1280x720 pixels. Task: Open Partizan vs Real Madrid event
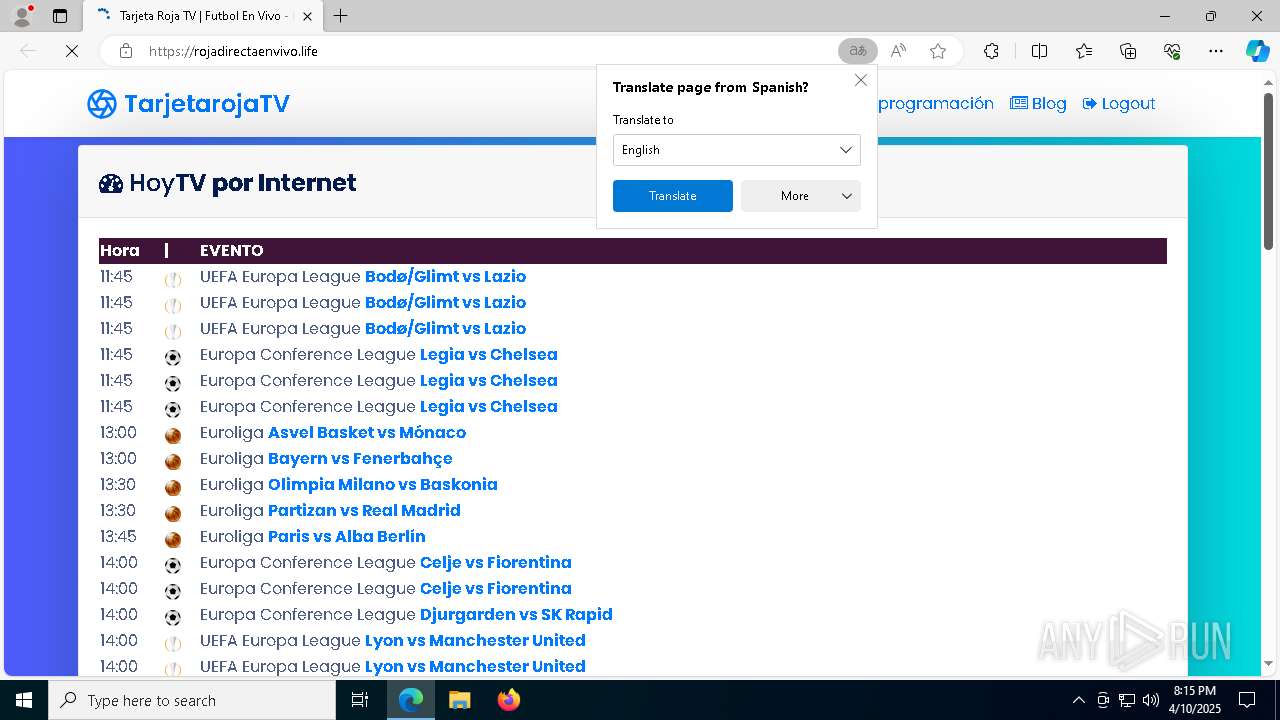pyautogui.click(x=364, y=510)
